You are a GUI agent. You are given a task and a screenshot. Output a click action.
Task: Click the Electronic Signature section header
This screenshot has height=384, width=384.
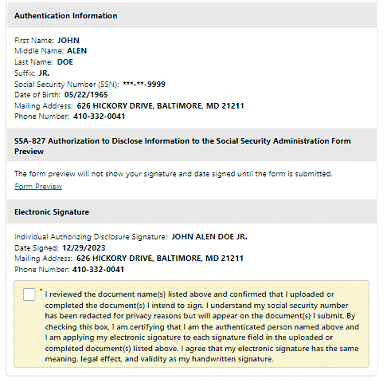52,212
